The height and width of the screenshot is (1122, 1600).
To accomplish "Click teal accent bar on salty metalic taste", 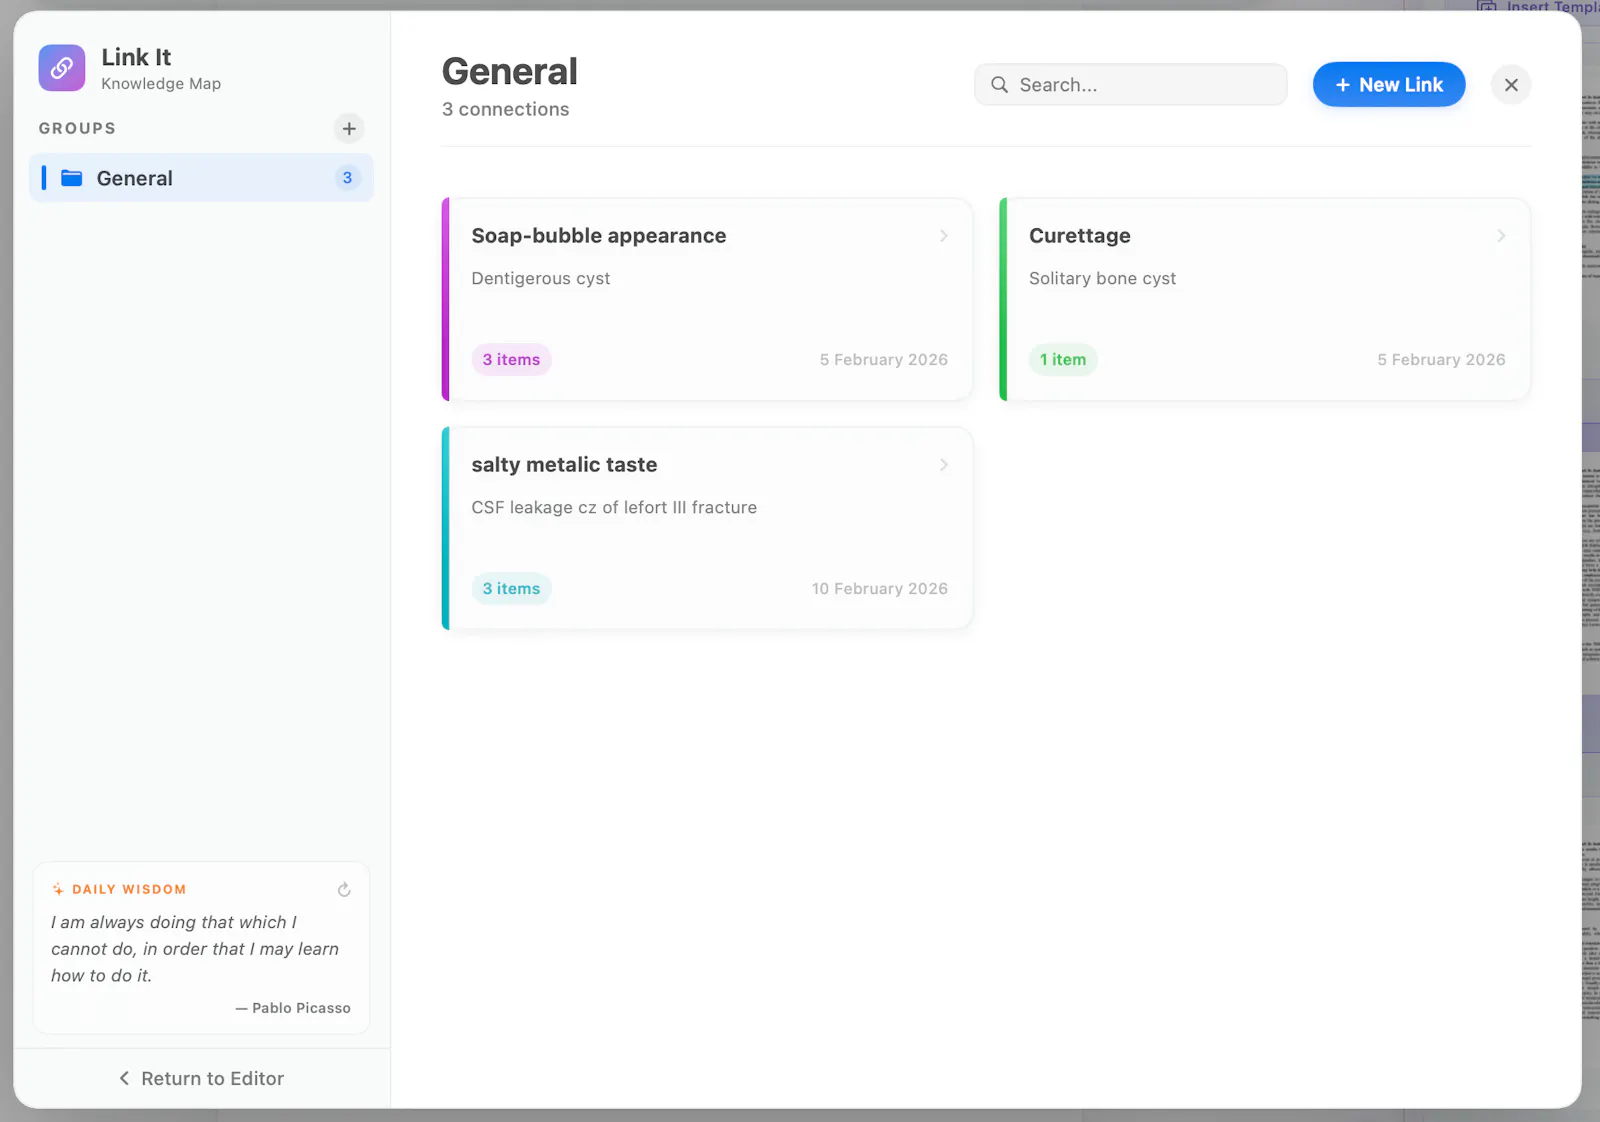I will [x=446, y=529].
